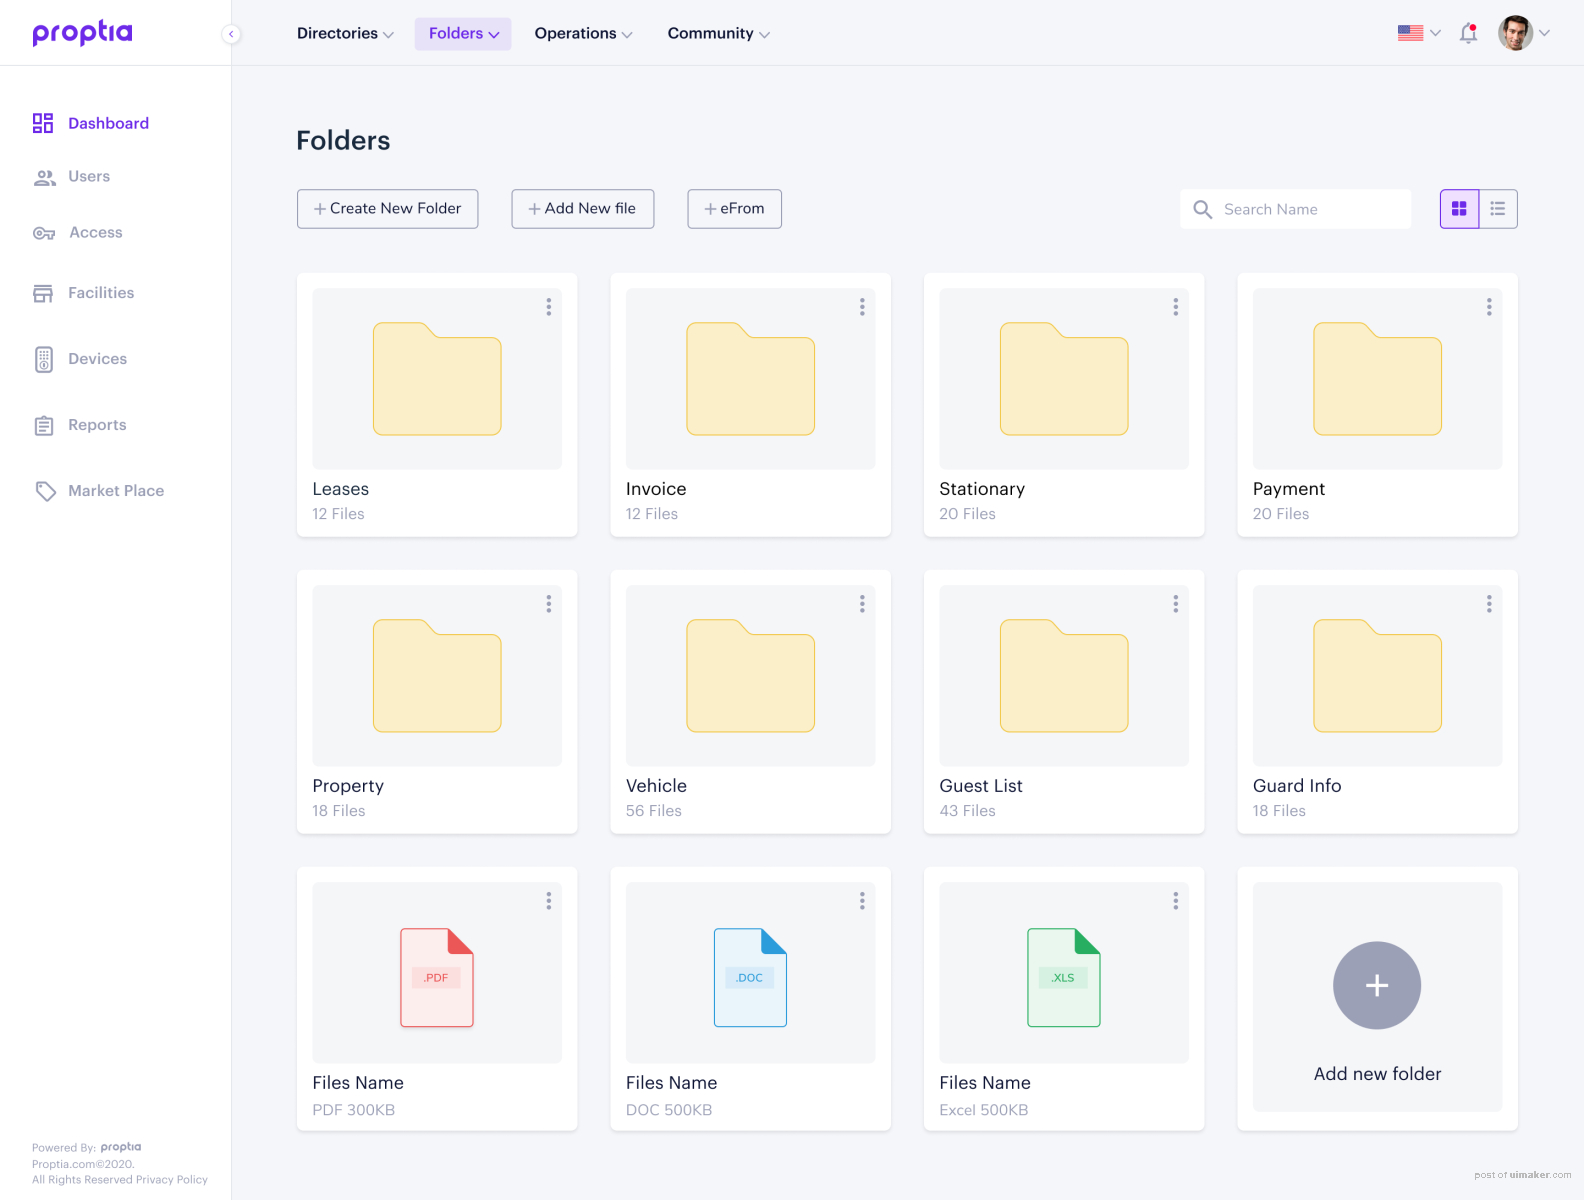This screenshot has height=1200, width=1584.
Task: Expand the Directories dropdown
Action: click(x=345, y=34)
